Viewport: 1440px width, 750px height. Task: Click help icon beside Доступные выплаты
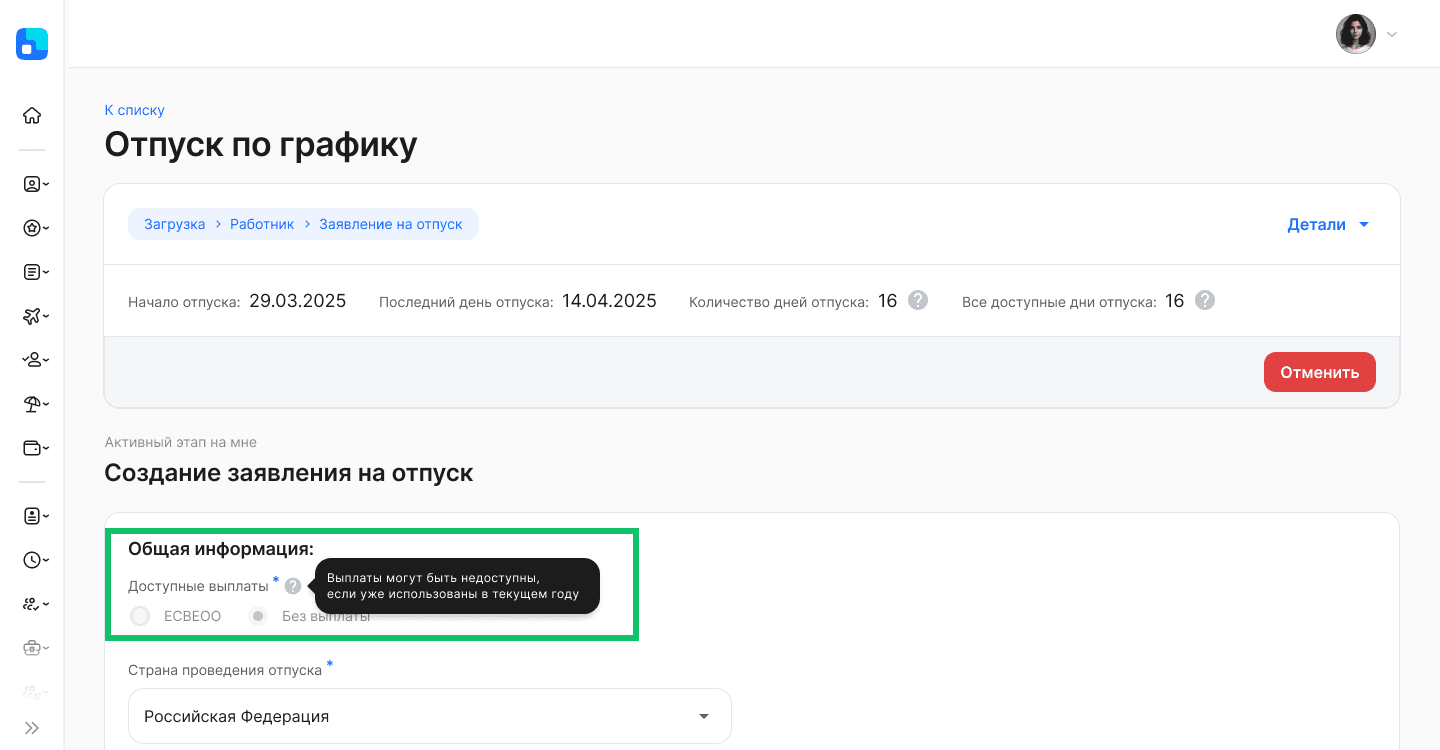pyautogui.click(x=292, y=586)
